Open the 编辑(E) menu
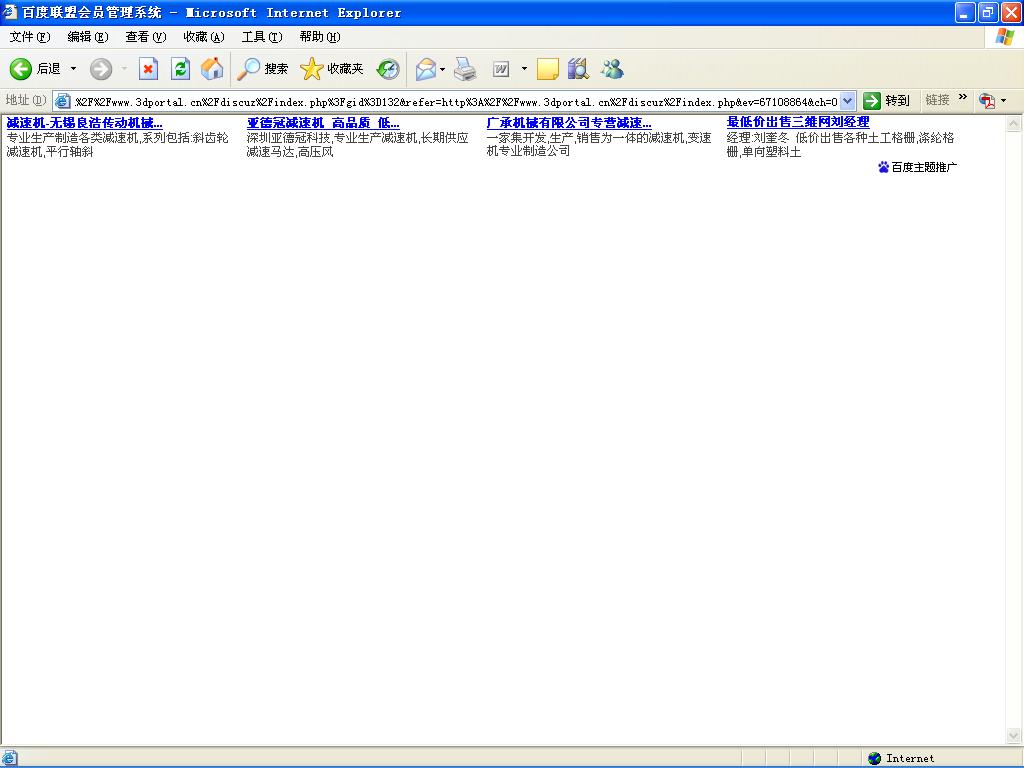Screen dimensions: 1024x768 [x=88, y=37]
